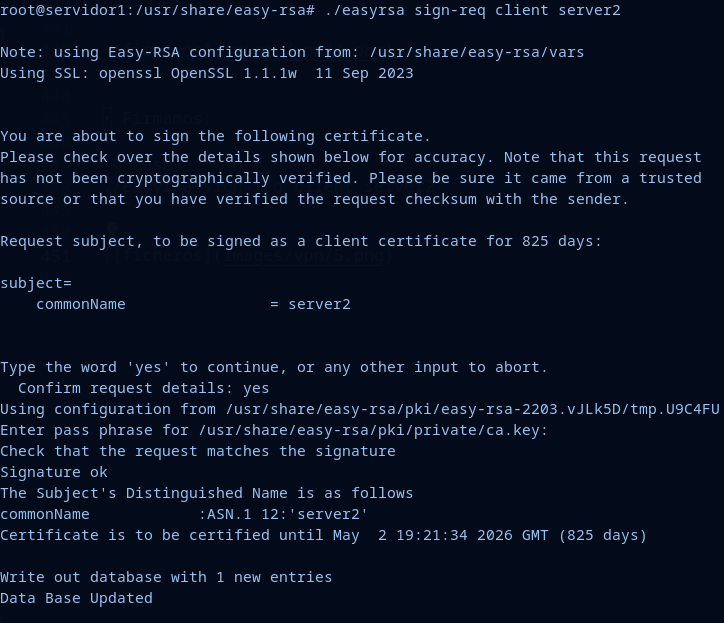Screen dimensions: 724x623
Task: Click the 'yes' answer after Confirm request details
Action: pyautogui.click(x=256, y=388)
